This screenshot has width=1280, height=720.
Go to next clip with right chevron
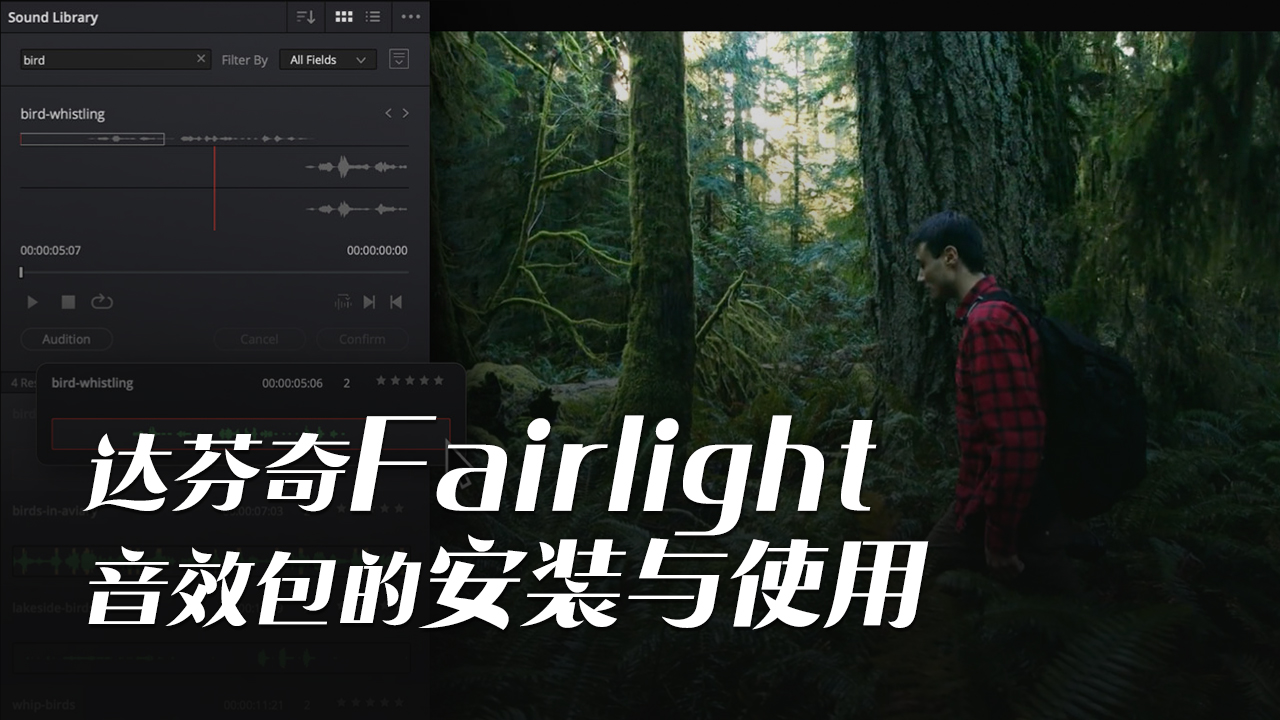click(405, 114)
